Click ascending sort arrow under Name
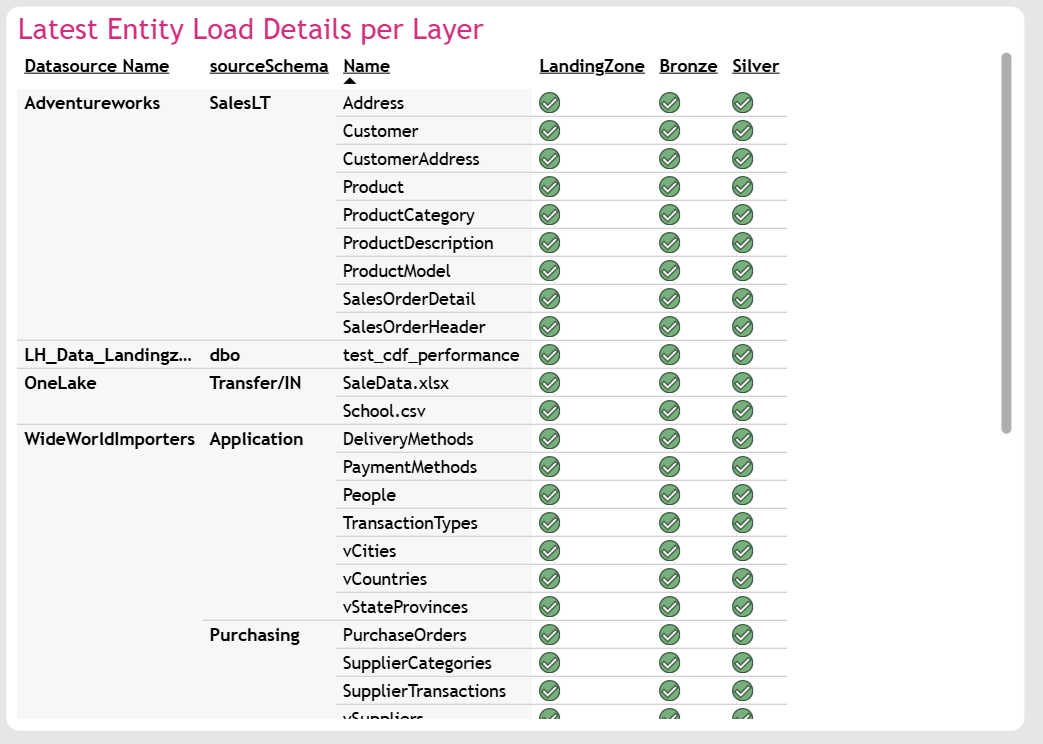 [x=350, y=81]
